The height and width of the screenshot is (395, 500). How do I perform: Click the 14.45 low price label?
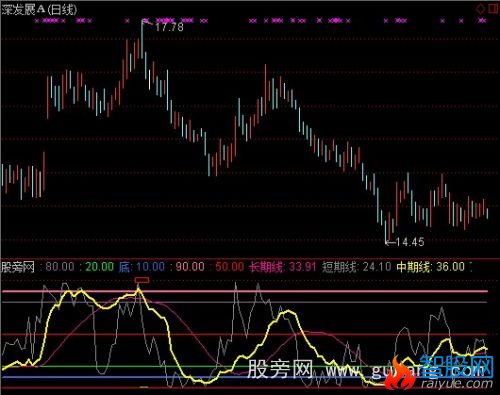(x=410, y=242)
